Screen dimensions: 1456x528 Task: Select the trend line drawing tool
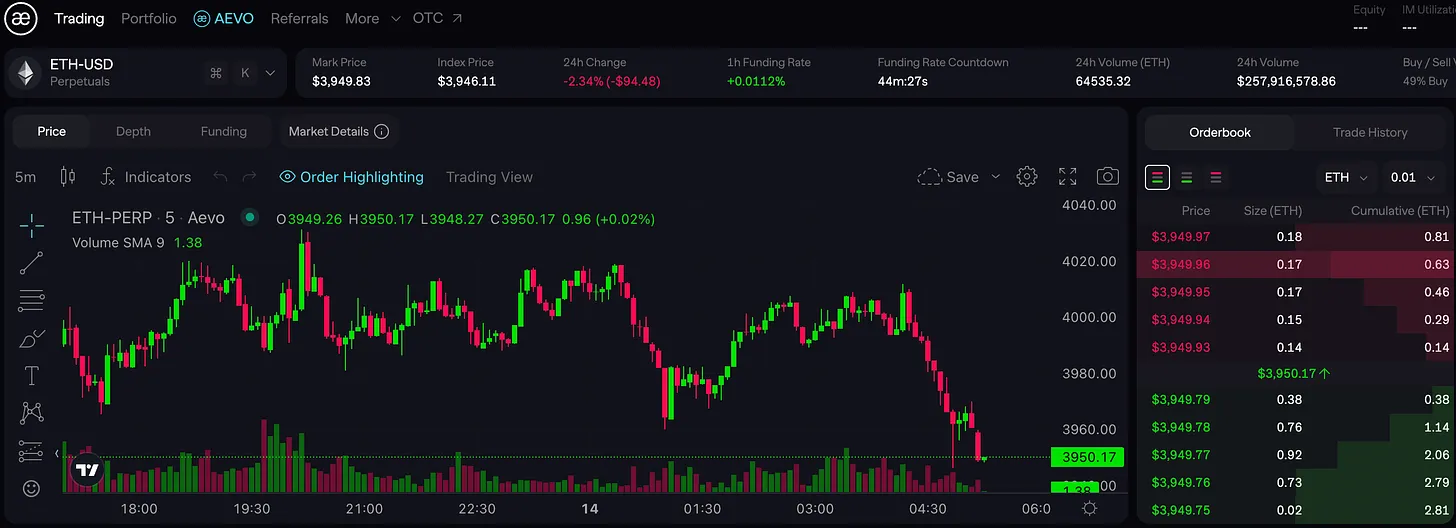pos(31,263)
